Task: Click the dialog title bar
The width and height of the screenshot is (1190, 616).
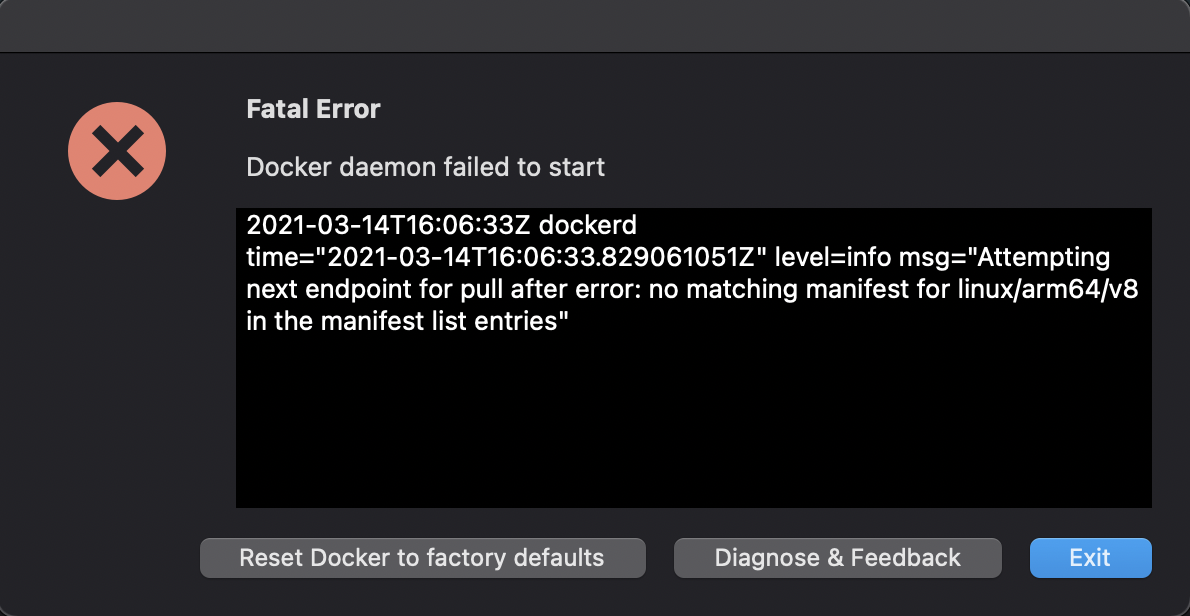Action: pyautogui.click(x=595, y=25)
